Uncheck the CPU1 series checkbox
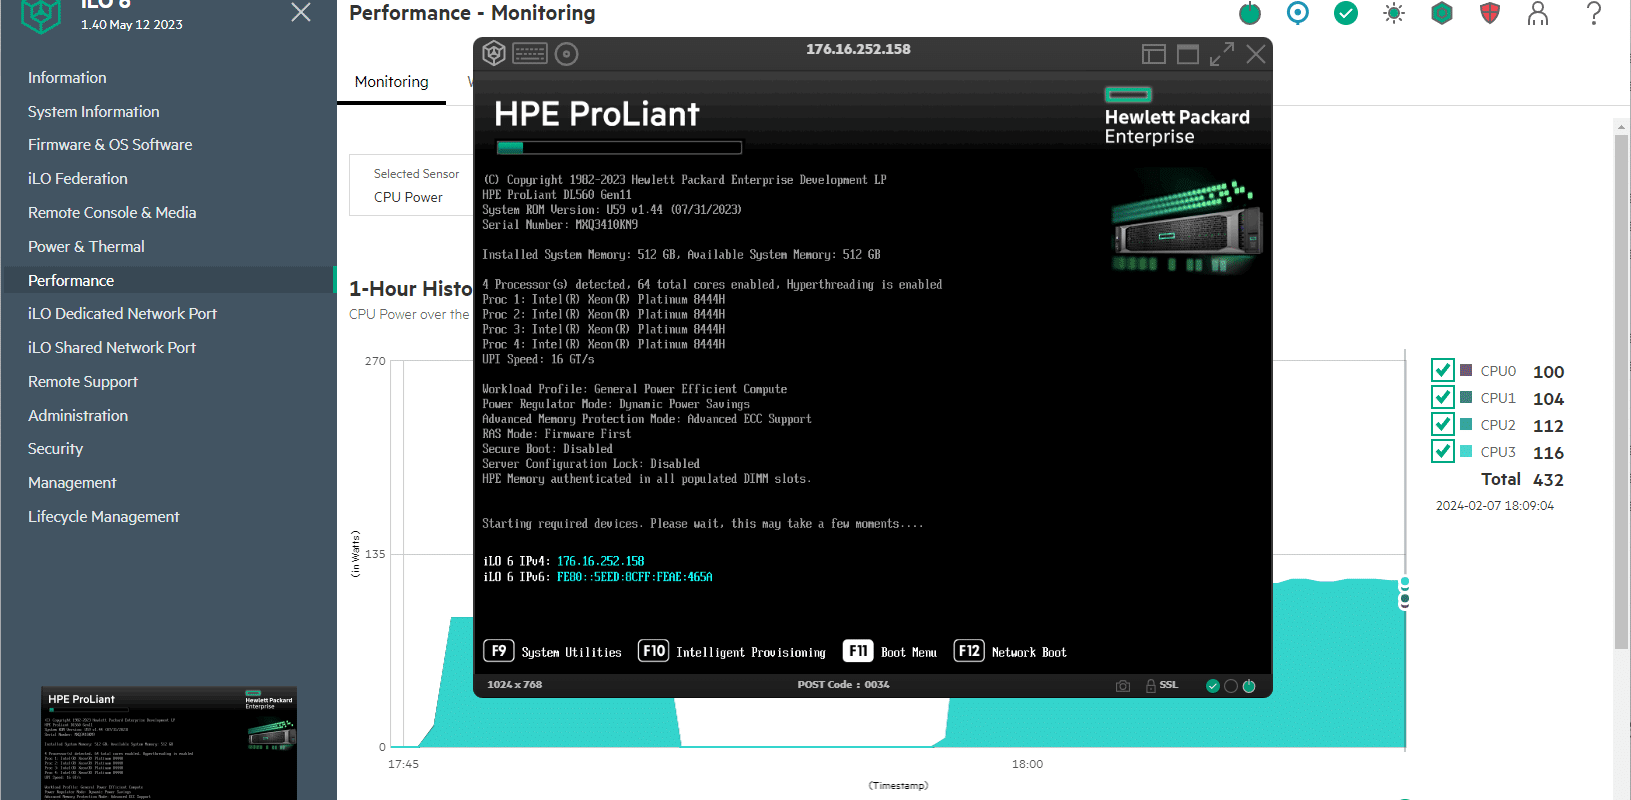The image size is (1631, 800). (x=1442, y=397)
